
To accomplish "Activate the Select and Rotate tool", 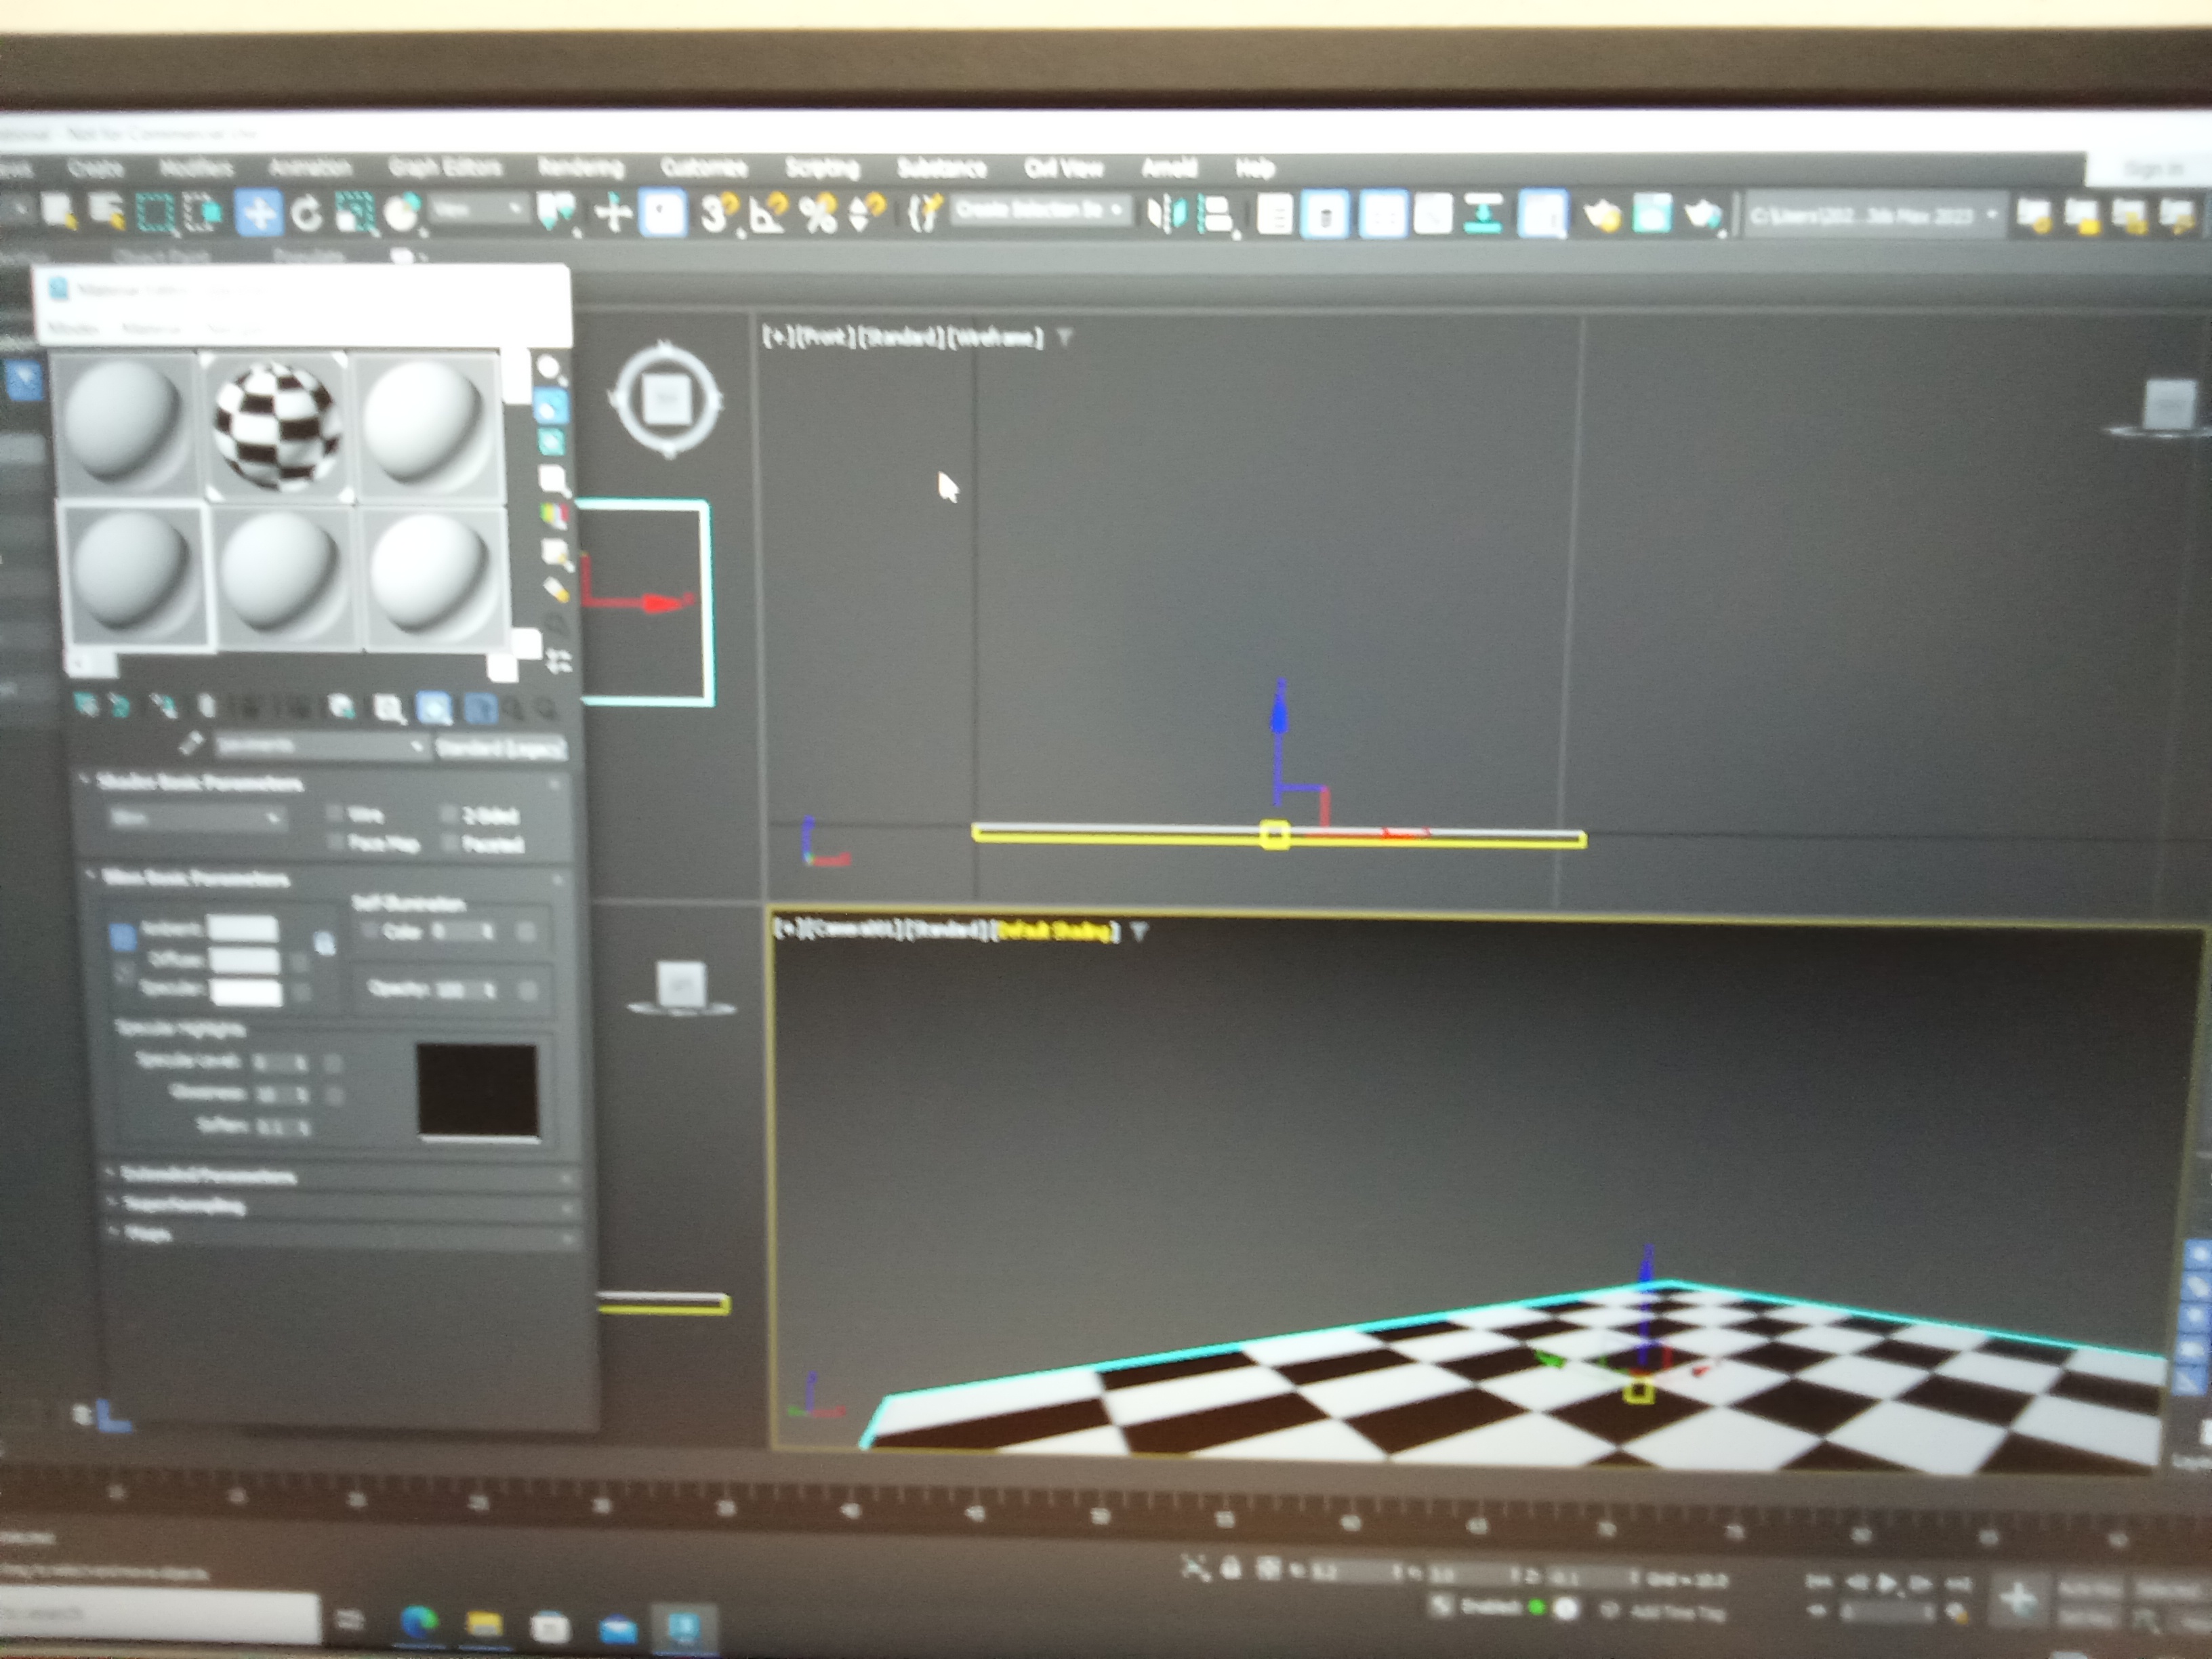I will pyautogui.click(x=306, y=214).
